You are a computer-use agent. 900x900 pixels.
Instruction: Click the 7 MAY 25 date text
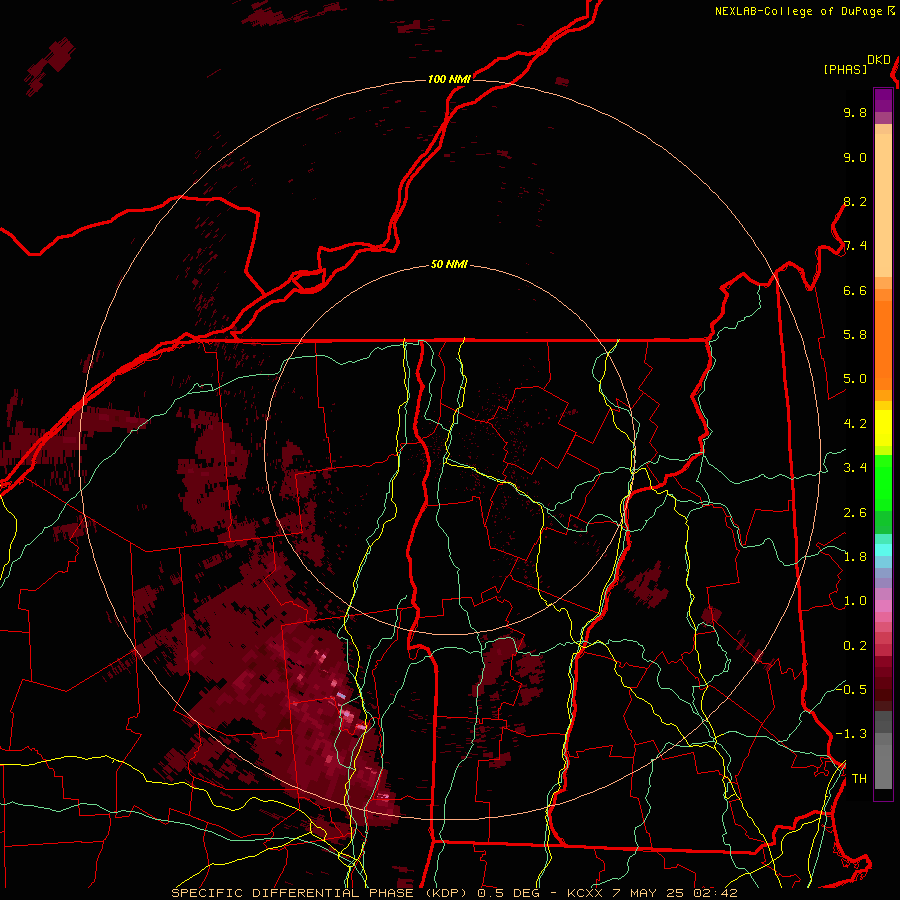(x=647, y=893)
